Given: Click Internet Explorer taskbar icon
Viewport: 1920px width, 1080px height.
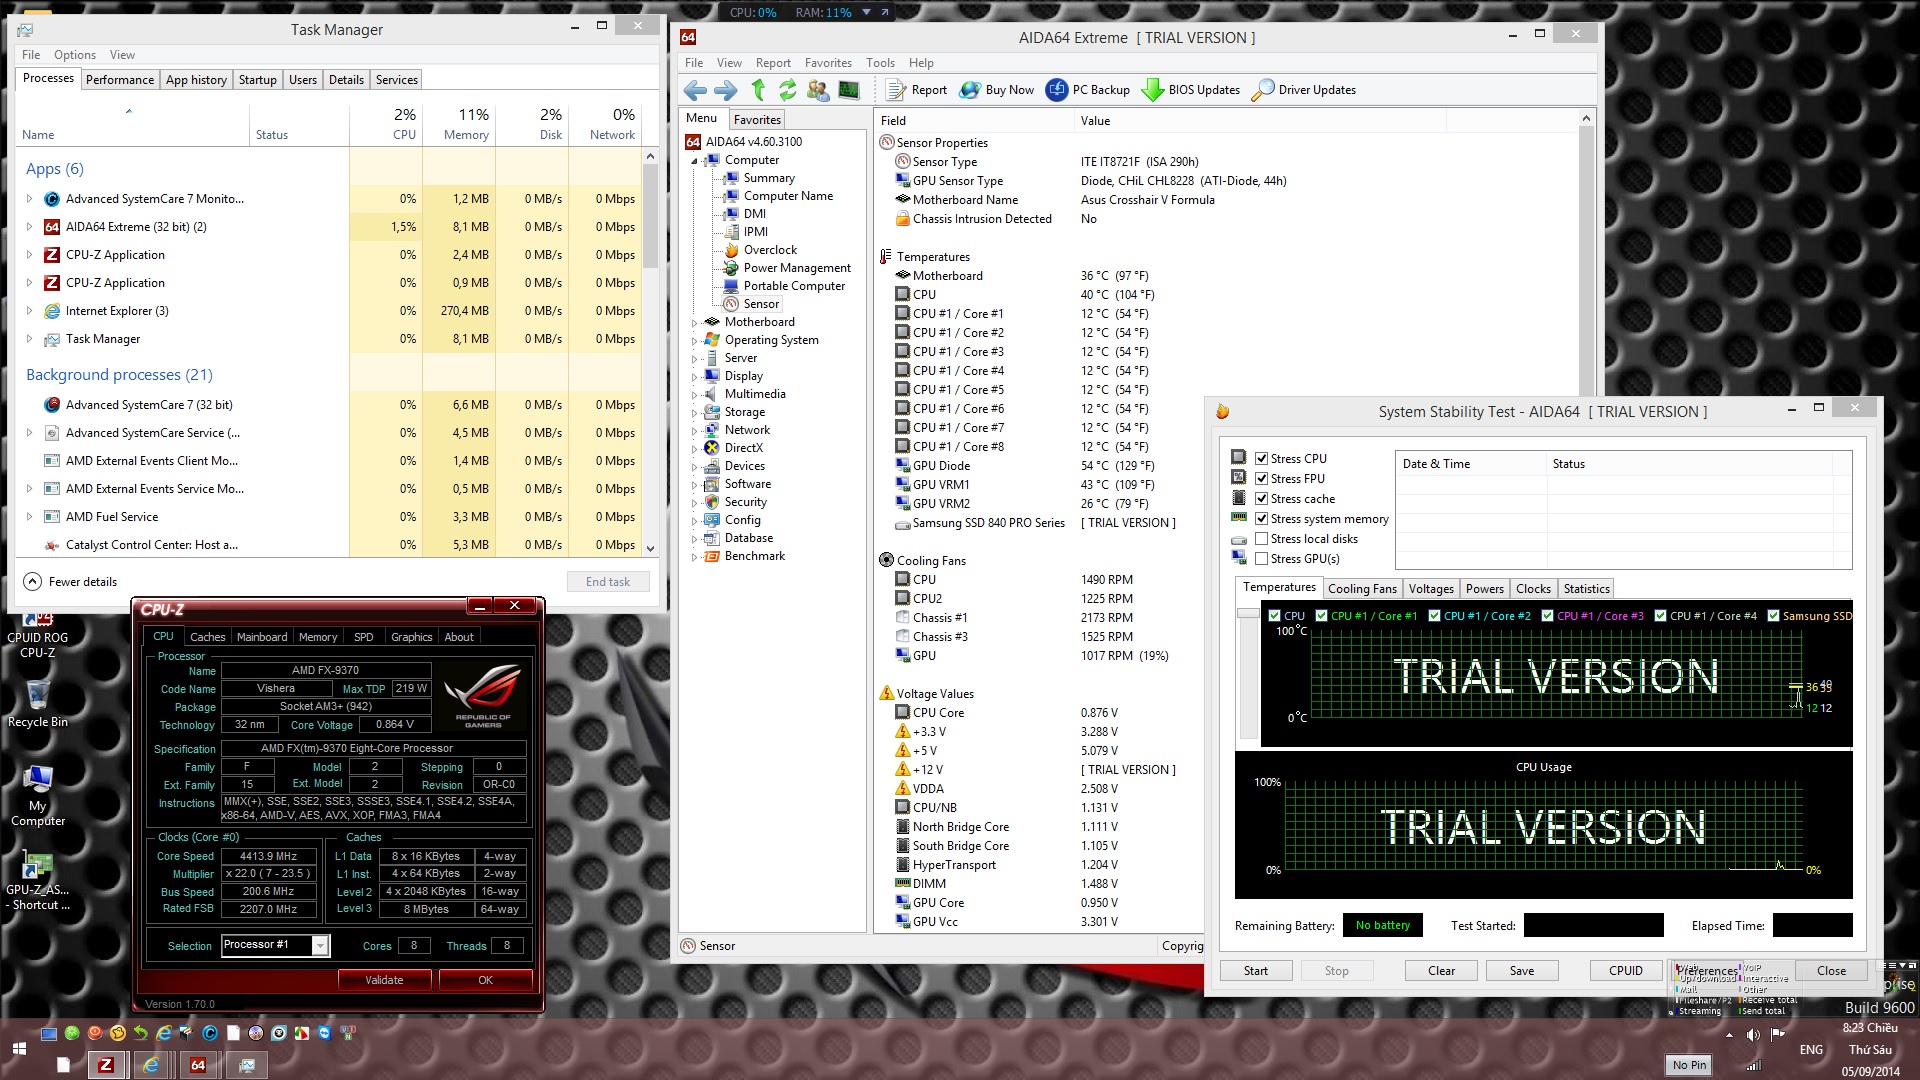Looking at the screenshot, I should click(151, 1065).
